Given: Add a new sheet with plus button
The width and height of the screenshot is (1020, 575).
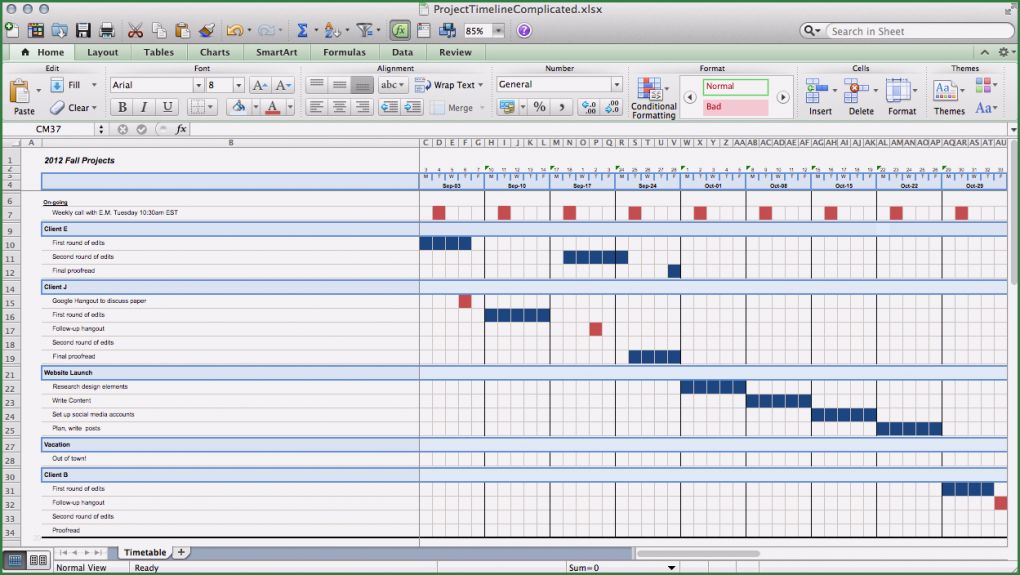Looking at the screenshot, I should (181, 552).
